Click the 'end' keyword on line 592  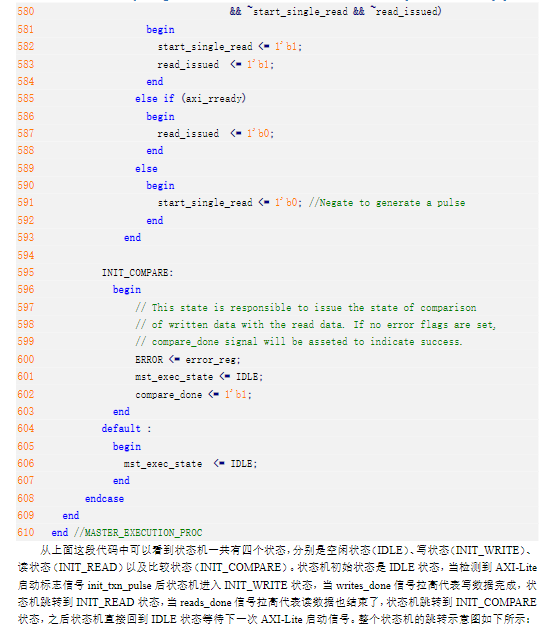pyautogui.click(x=155, y=221)
